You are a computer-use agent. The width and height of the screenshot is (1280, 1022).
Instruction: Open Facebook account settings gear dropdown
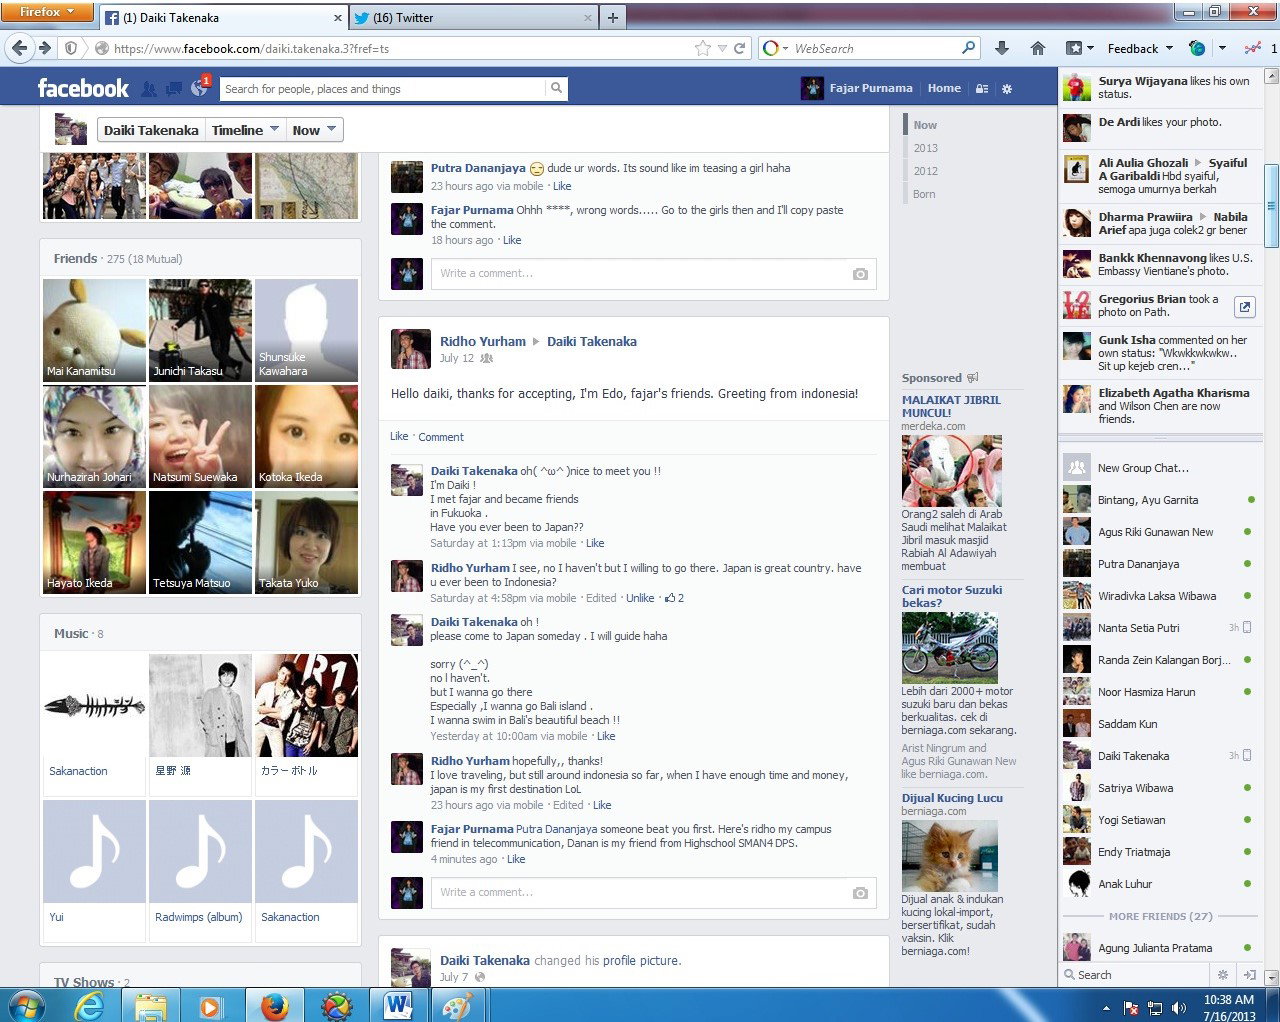point(1007,88)
